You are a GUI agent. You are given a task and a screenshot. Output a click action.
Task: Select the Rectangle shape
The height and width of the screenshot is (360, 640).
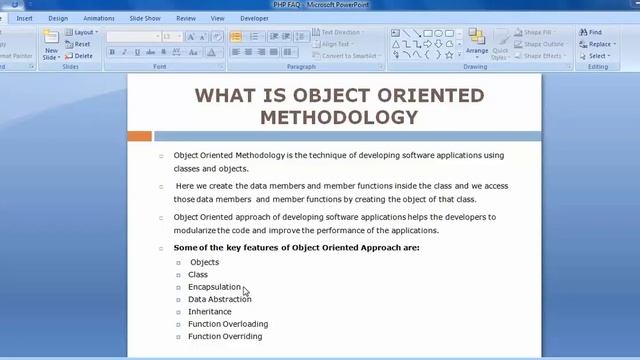[x=428, y=33]
